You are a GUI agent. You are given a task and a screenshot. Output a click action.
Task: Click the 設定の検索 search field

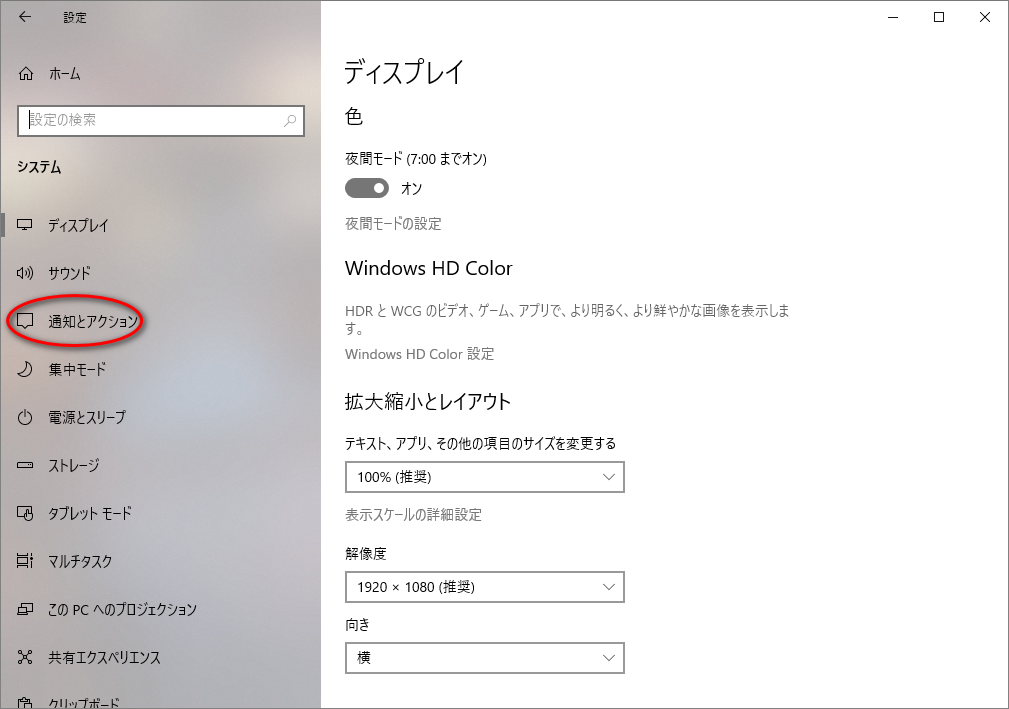pyautogui.click(x=150, y=120)
